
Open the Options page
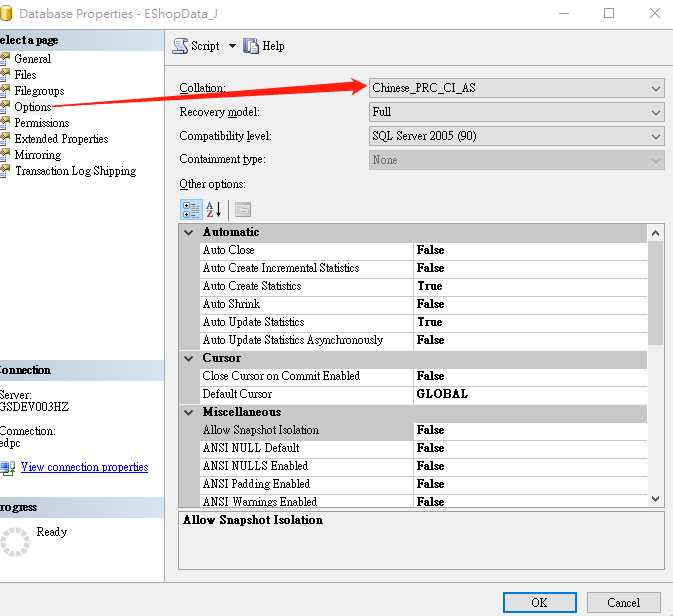coord(33,107)
